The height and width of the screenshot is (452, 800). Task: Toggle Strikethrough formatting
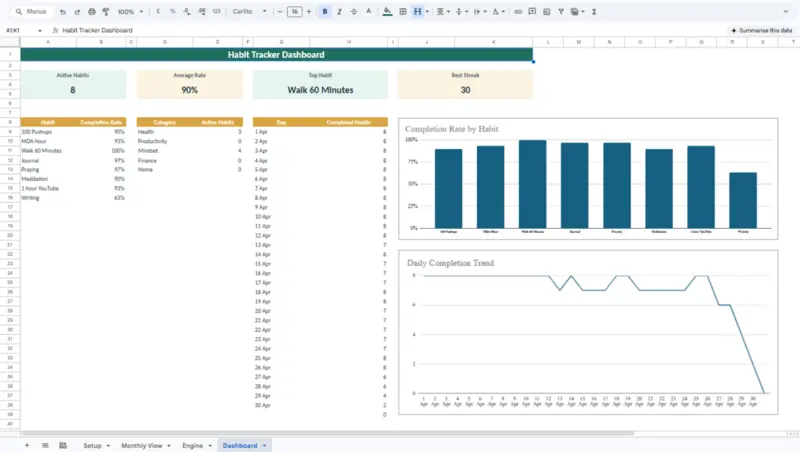[x=354, y=12]
